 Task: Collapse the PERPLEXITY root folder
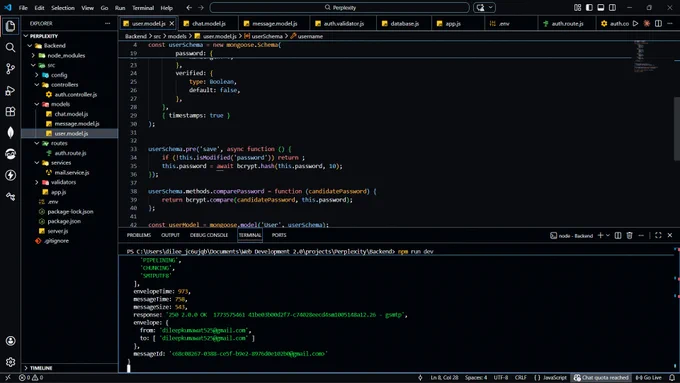tap(26, 36)
